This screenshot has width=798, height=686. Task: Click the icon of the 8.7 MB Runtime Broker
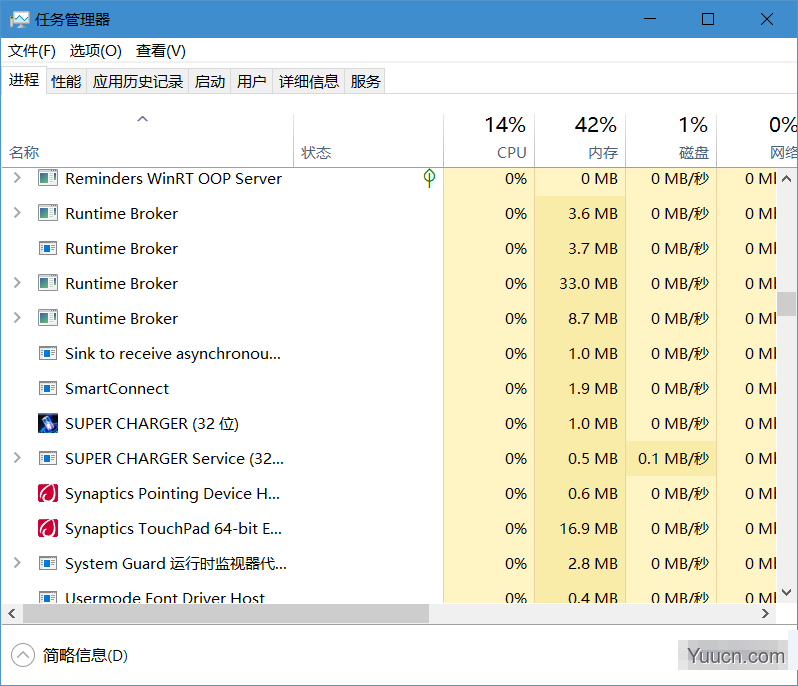[x=48, y=318]
